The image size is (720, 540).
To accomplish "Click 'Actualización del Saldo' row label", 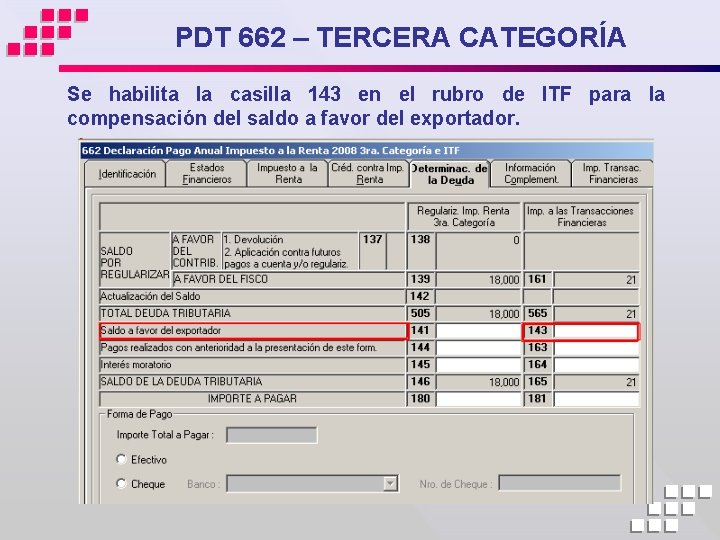I will click(150, 297).
